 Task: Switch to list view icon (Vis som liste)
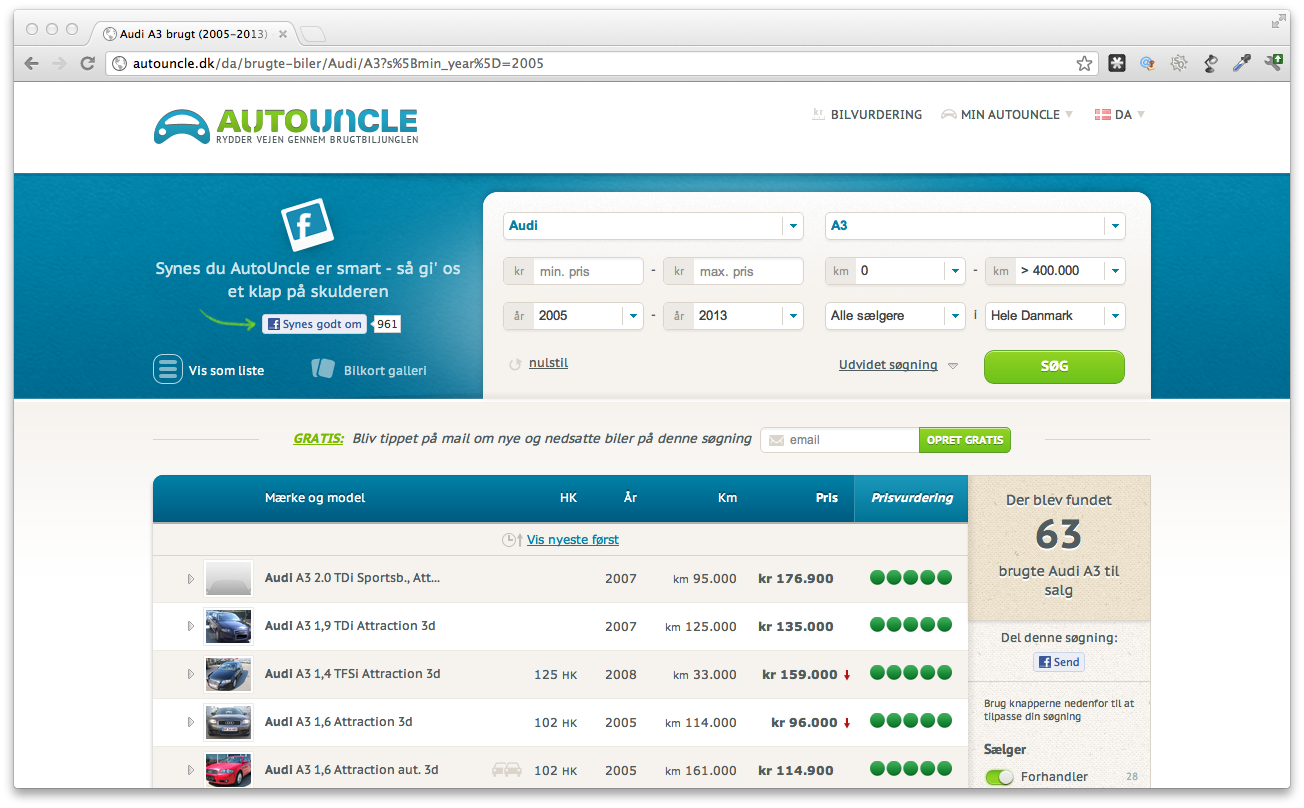click(x=167, y=369)
